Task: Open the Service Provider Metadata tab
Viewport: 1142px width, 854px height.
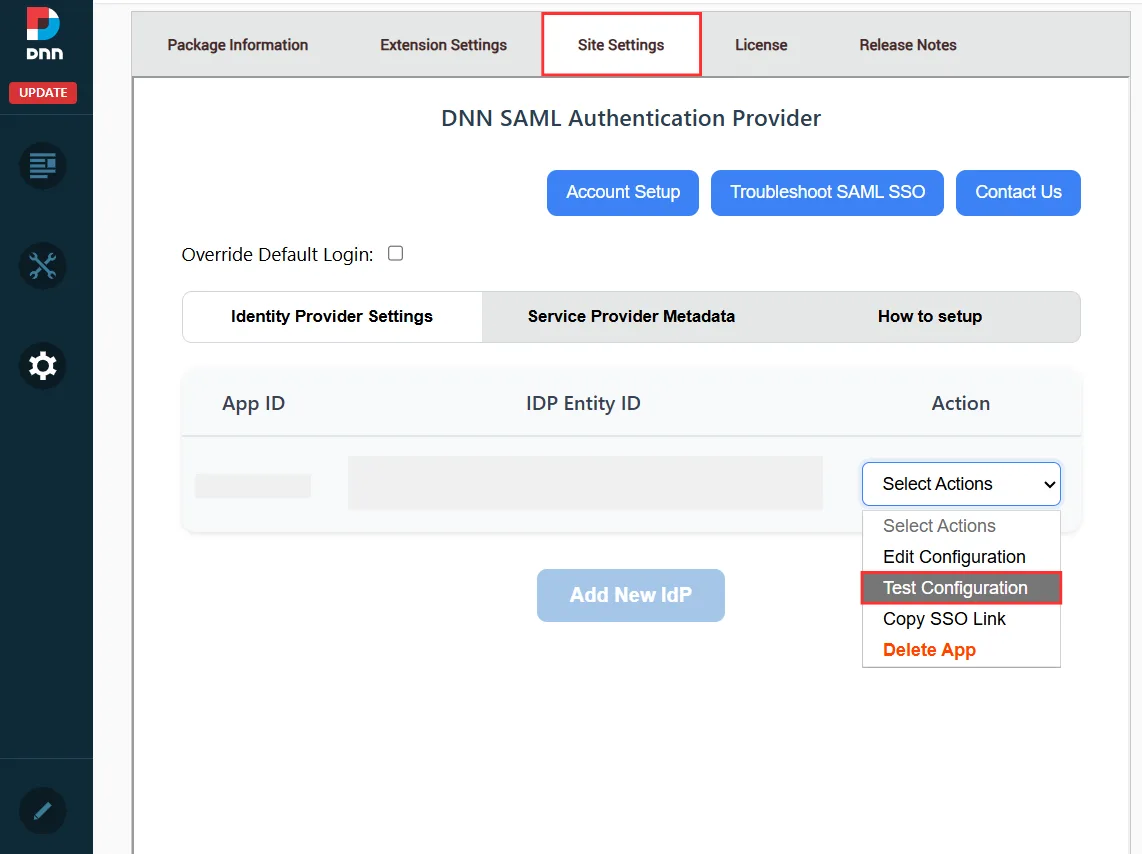Action: (631, 317)
